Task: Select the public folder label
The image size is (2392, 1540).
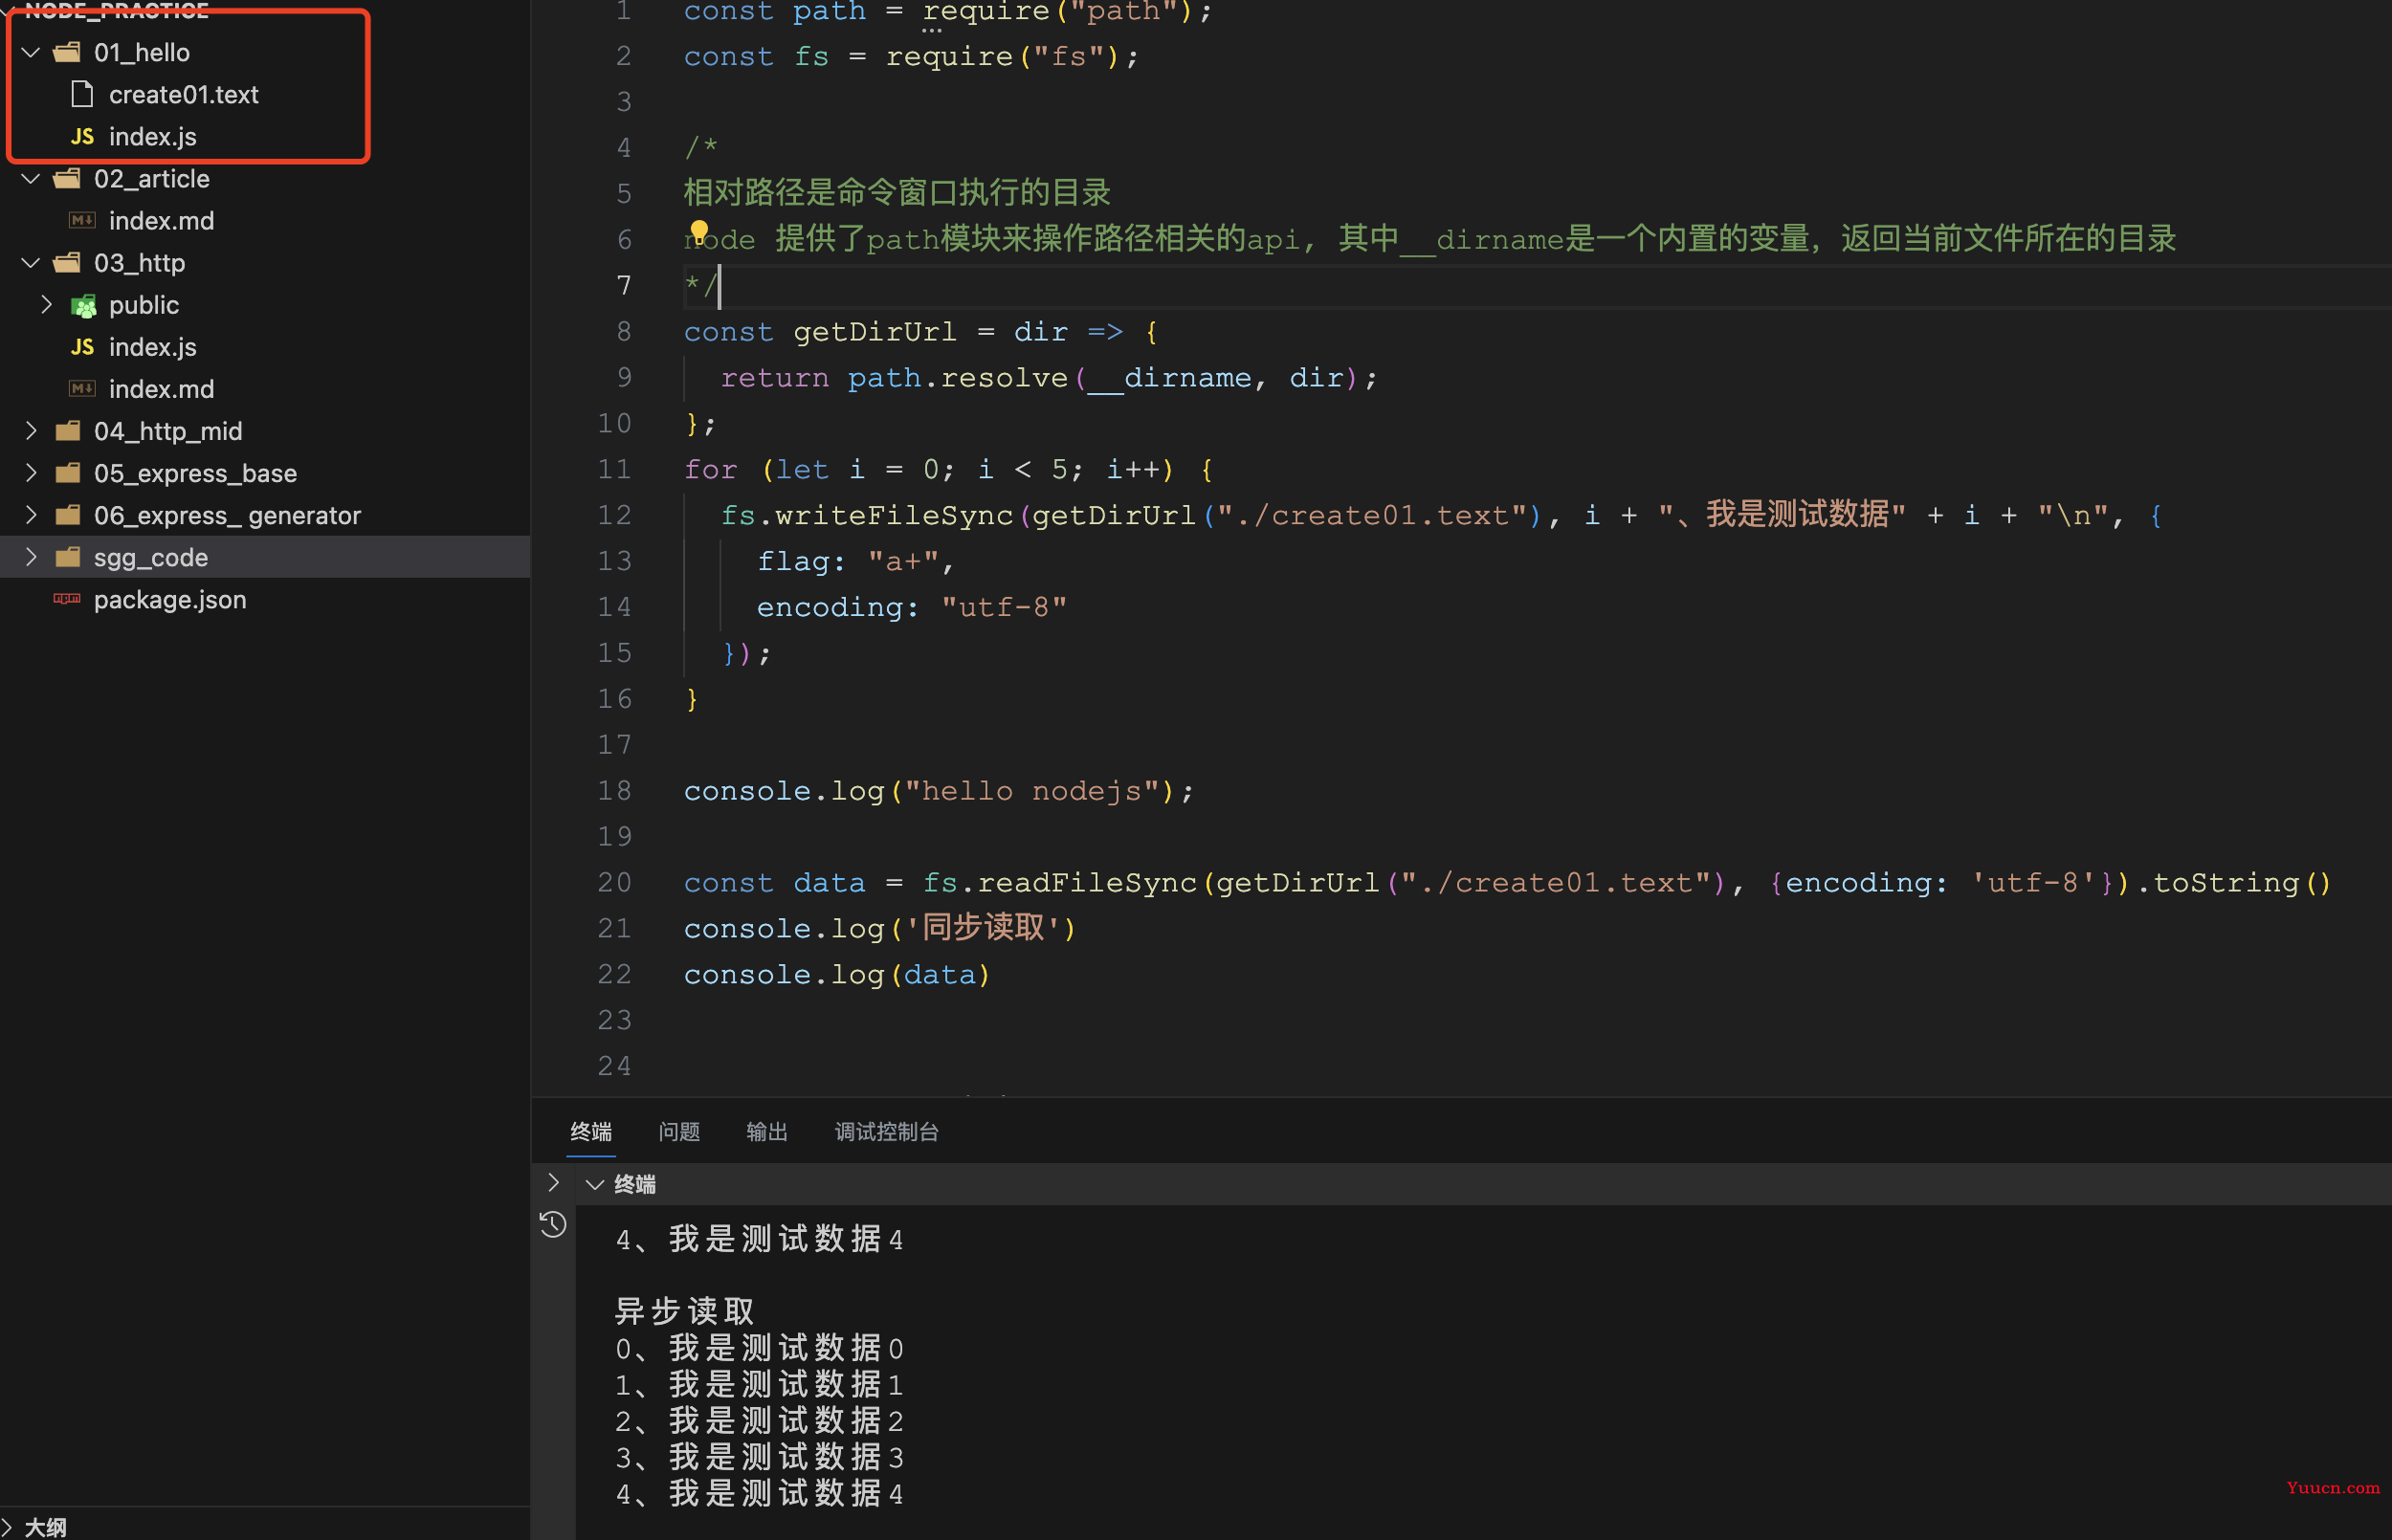Action: (x=144, y=305)
